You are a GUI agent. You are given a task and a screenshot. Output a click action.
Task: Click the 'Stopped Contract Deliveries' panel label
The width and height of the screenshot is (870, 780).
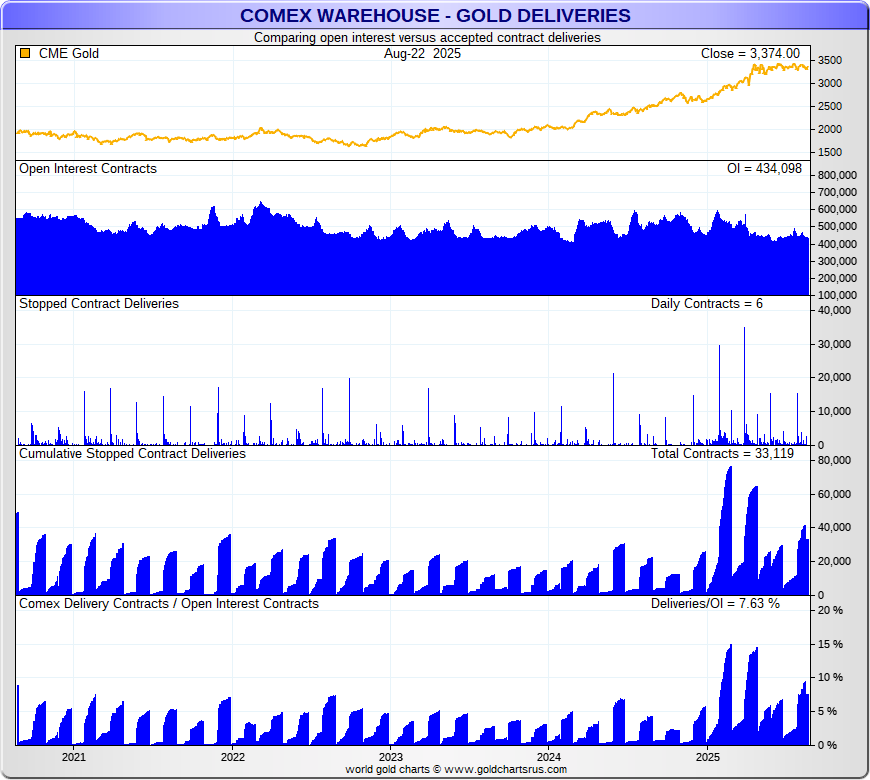click(99, 303)
